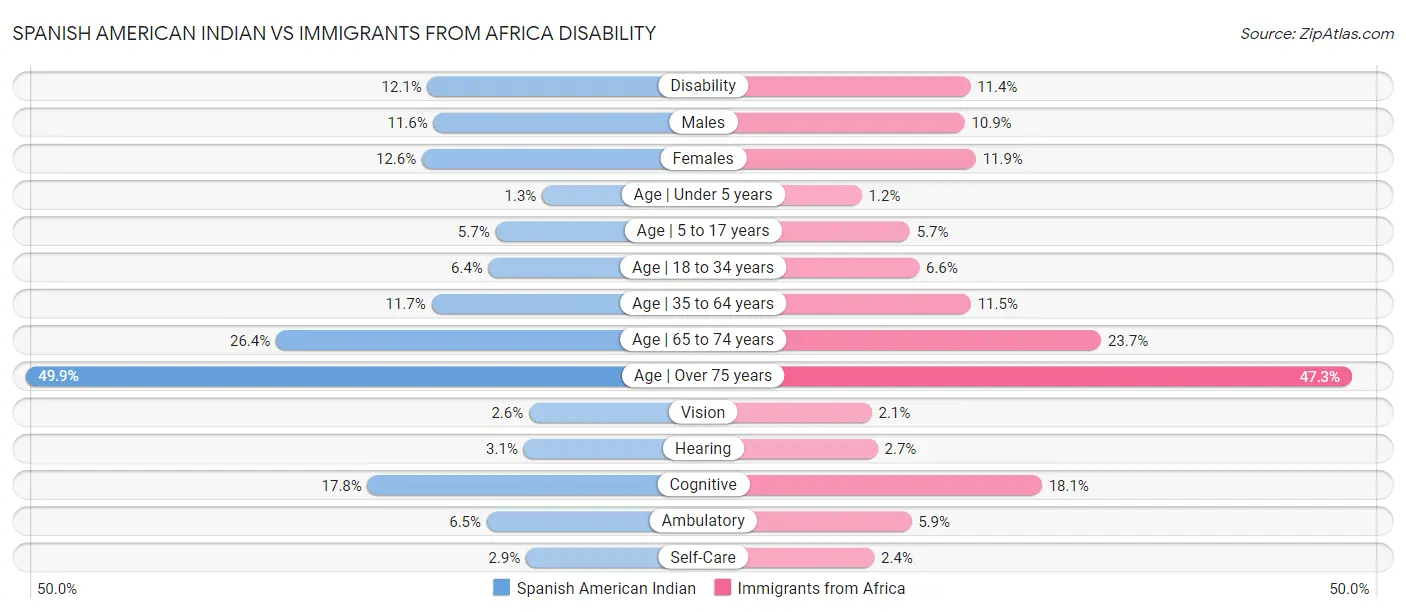Select the Males category label
Viewport: 1406px width, 612px height.
pos(703,122)
